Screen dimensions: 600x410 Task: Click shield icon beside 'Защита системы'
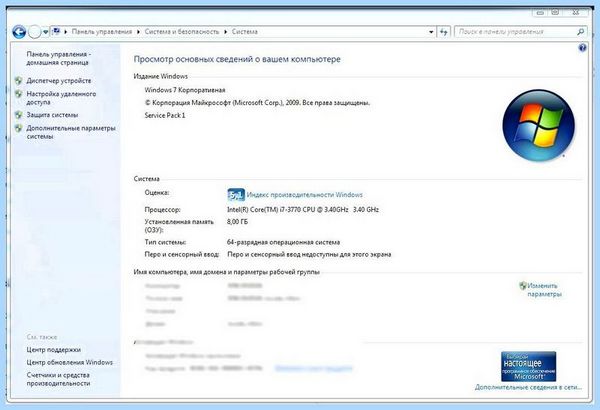[18, 115]
